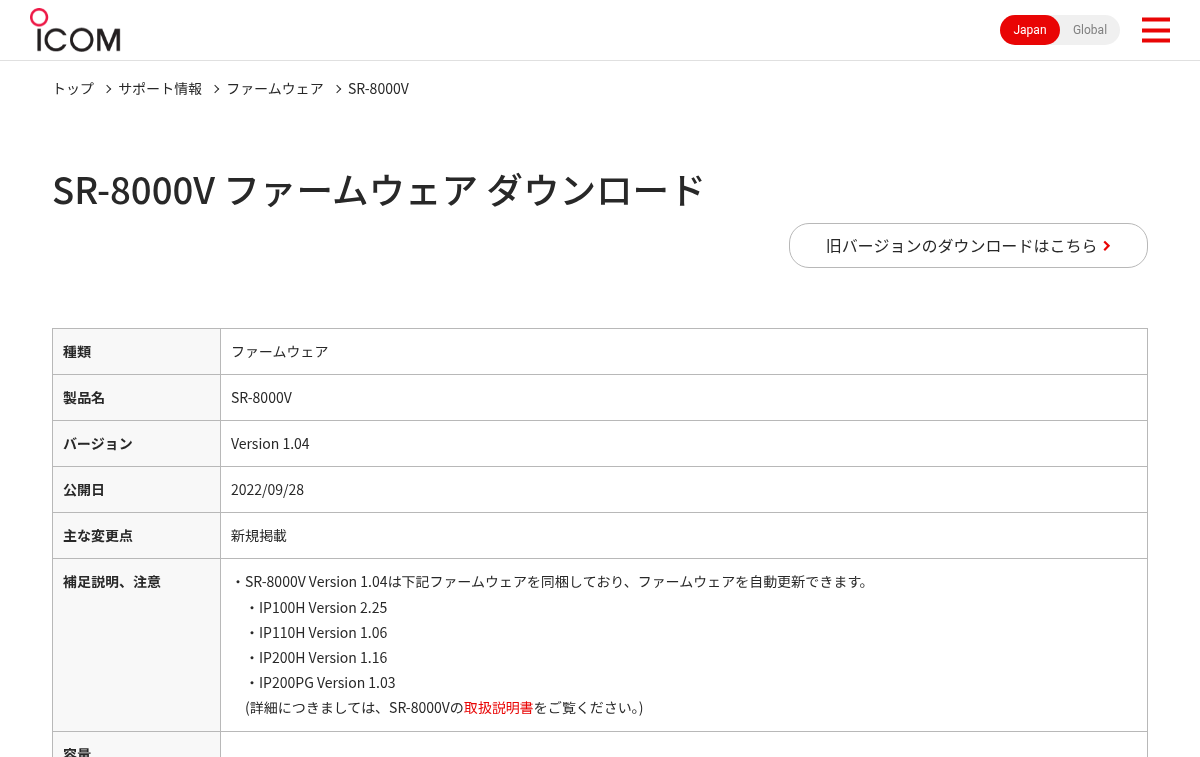Click the 主な変更点 row header
The image size is (1200, 757).
(x=136, y=535)
